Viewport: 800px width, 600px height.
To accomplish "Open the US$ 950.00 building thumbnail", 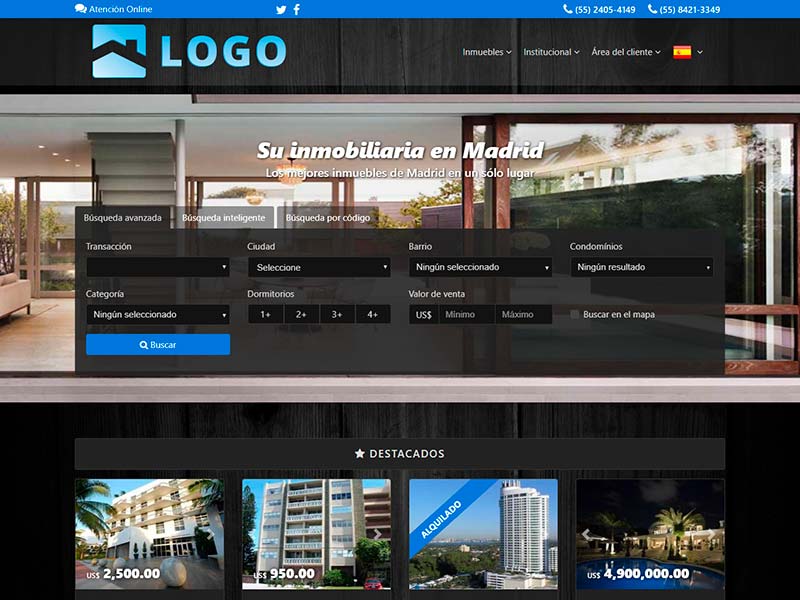I will tap(316, 534).
